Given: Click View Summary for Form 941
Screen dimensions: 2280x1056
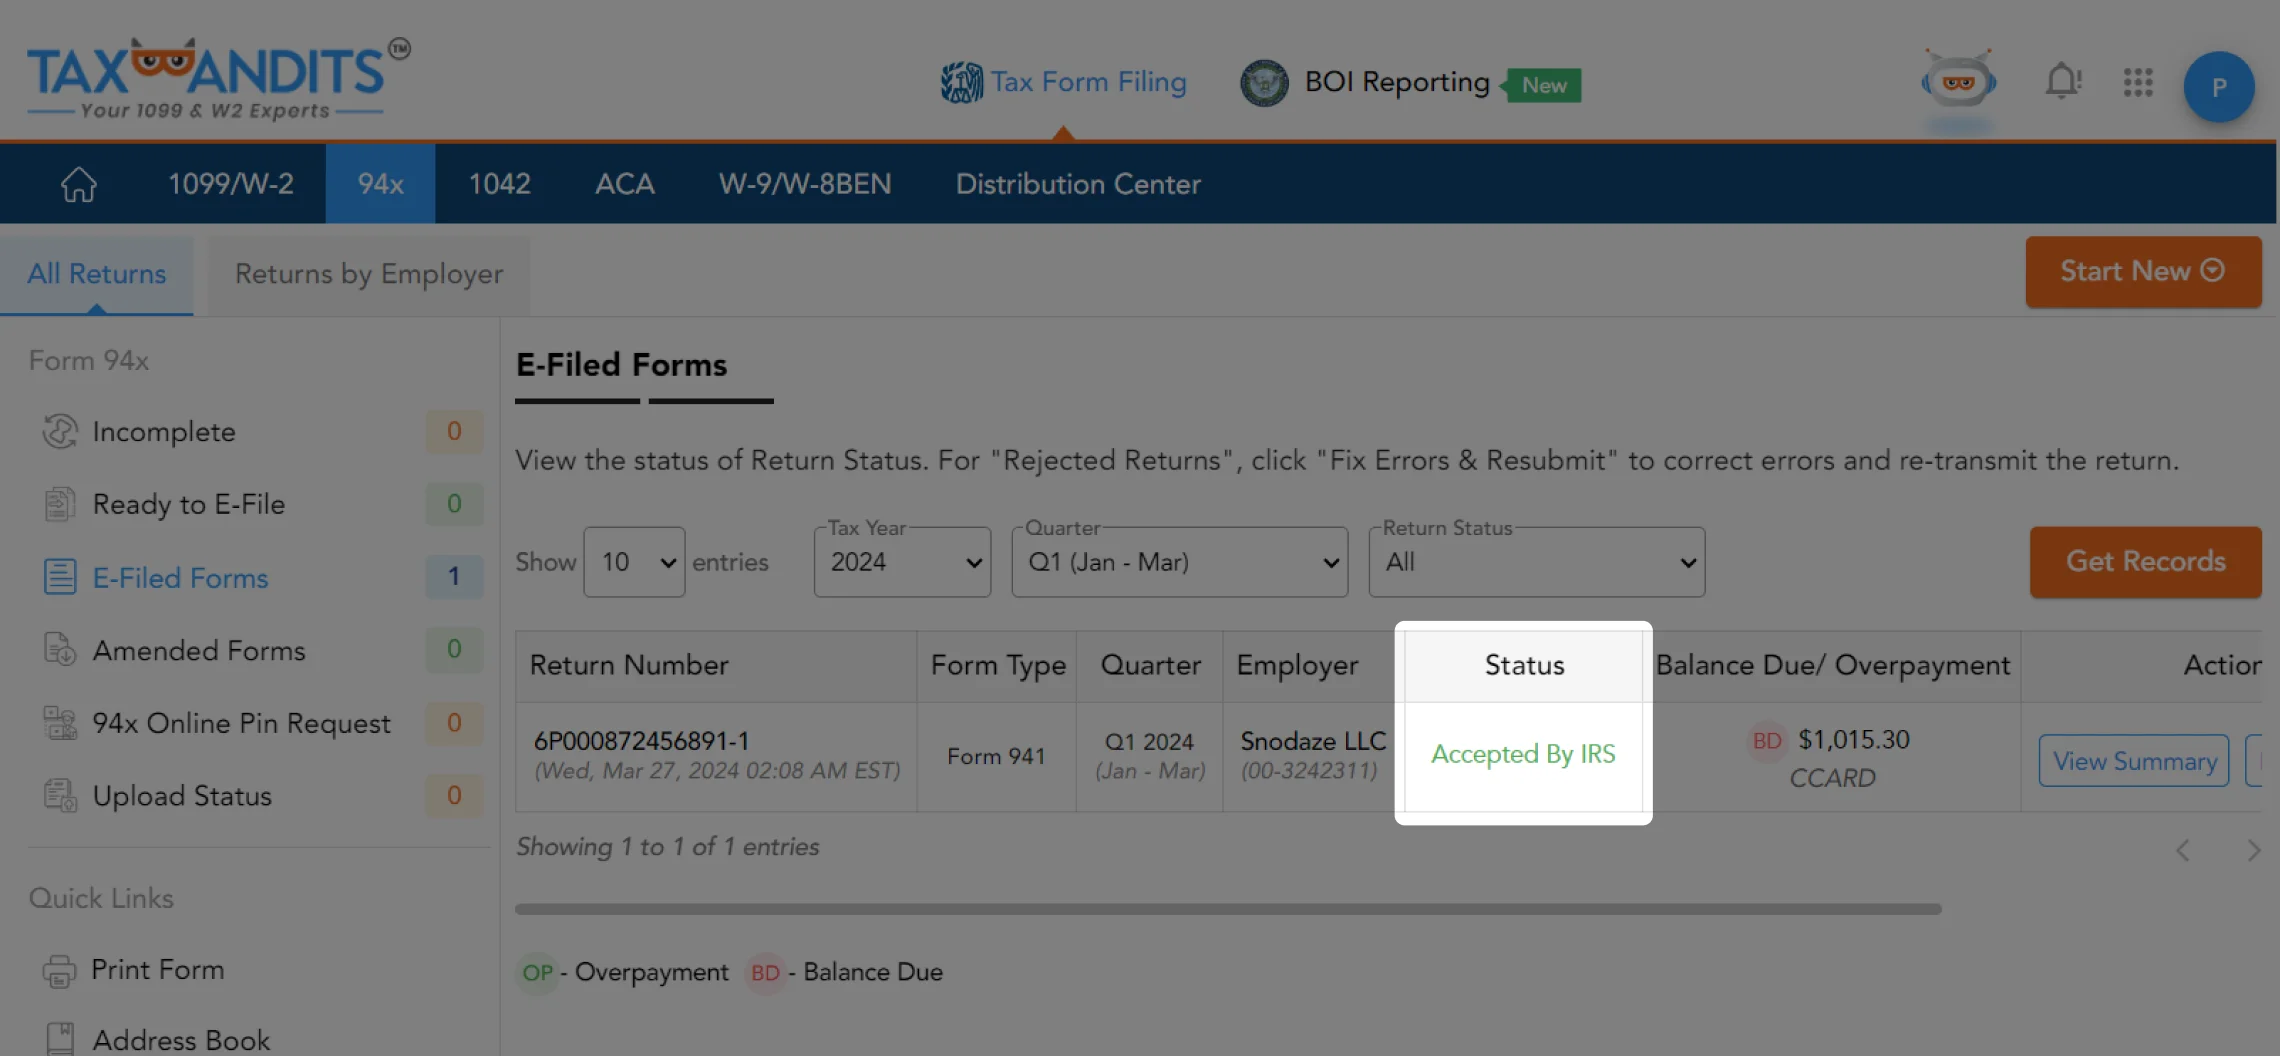Looking at the screenshot, I should pyautogui.click(x=2134, y=761).
